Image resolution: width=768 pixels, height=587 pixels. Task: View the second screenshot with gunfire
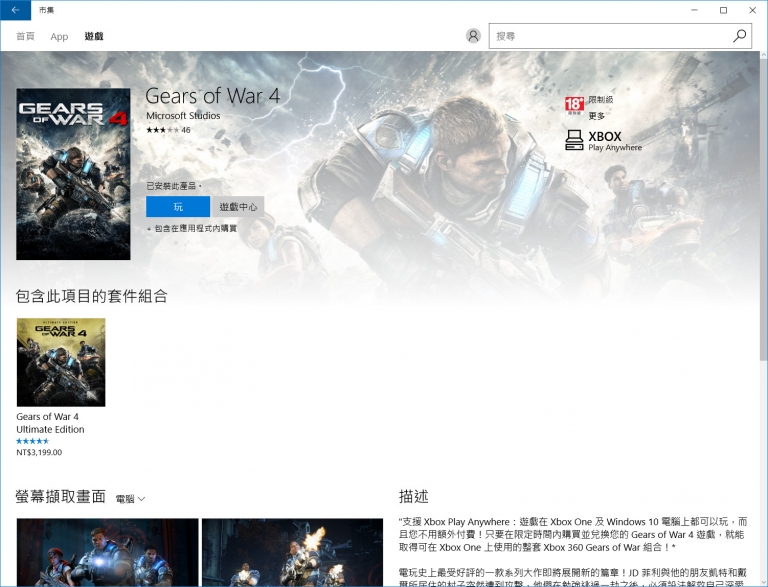point(292,552)
